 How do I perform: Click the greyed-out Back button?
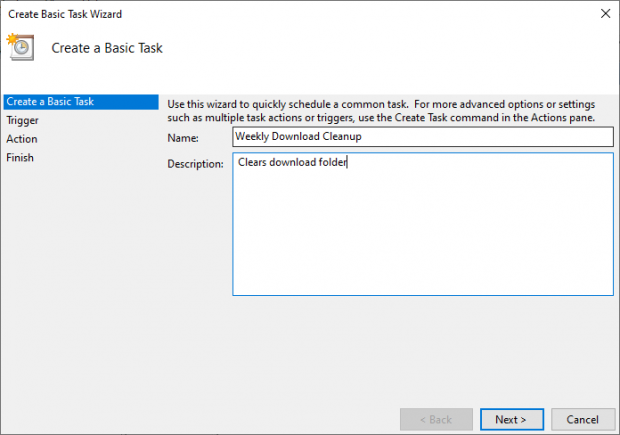coord(436,419)
